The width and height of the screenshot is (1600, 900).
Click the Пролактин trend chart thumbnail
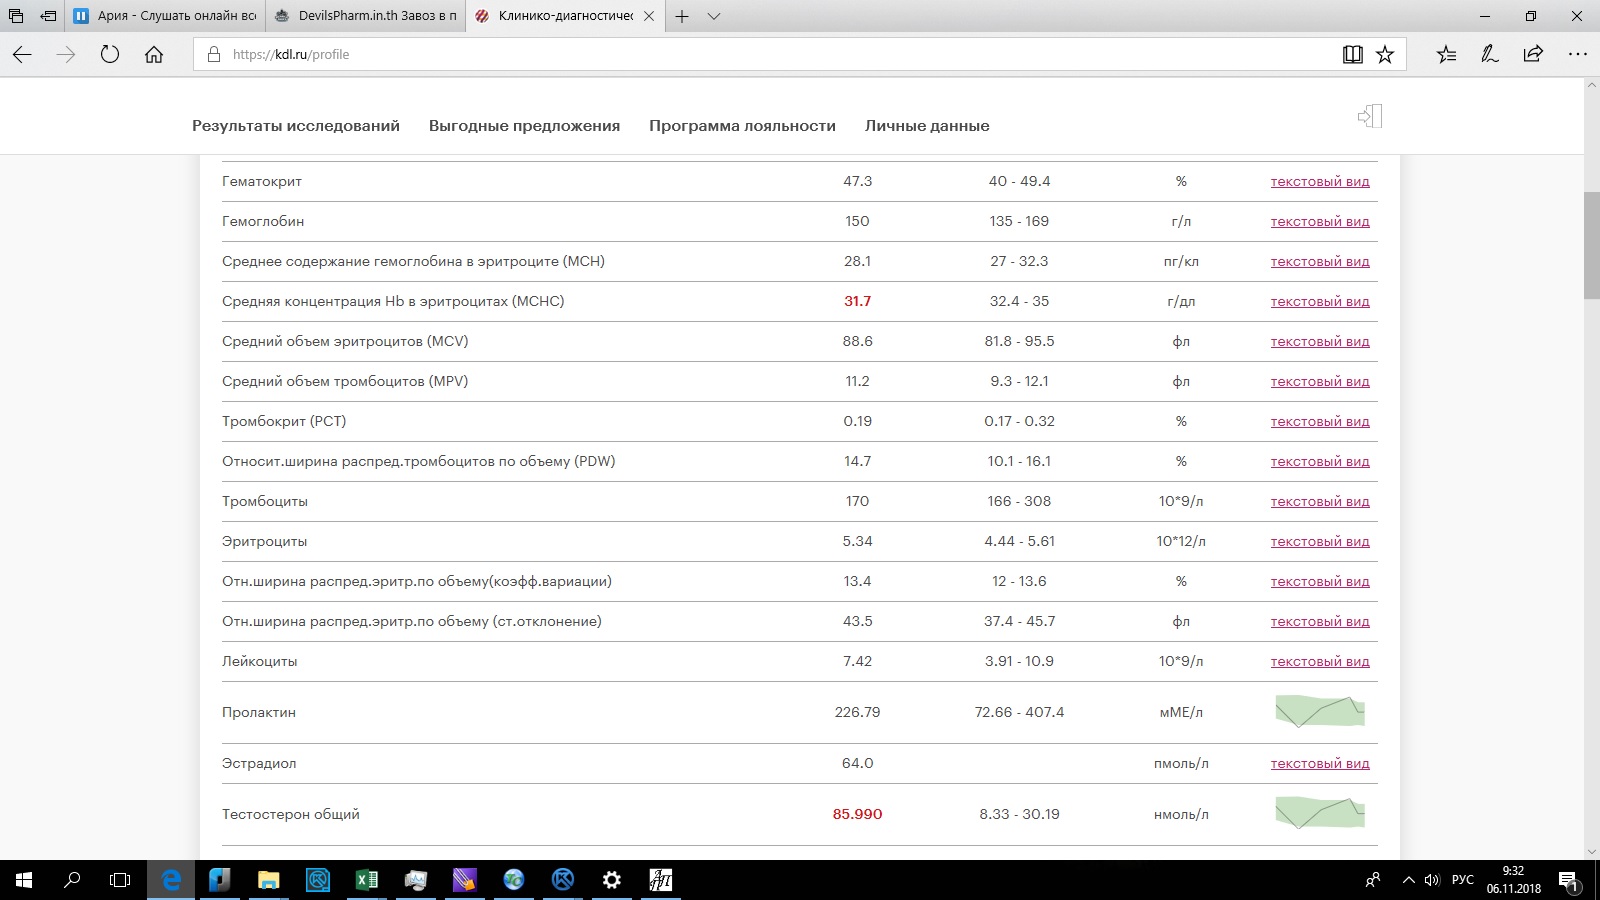pyautogui.click(x=1320, y=712)
